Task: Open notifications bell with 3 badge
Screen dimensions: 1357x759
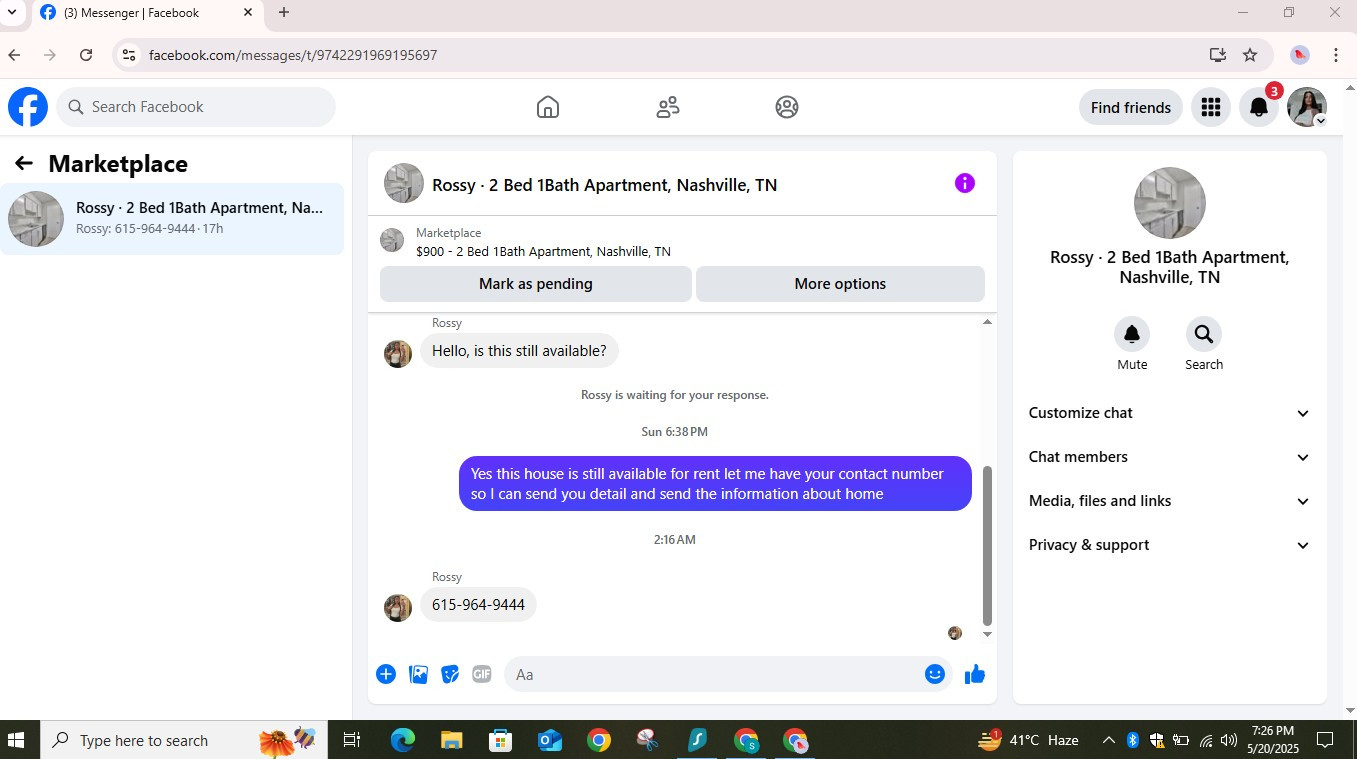Action: tap(1260, 107)
